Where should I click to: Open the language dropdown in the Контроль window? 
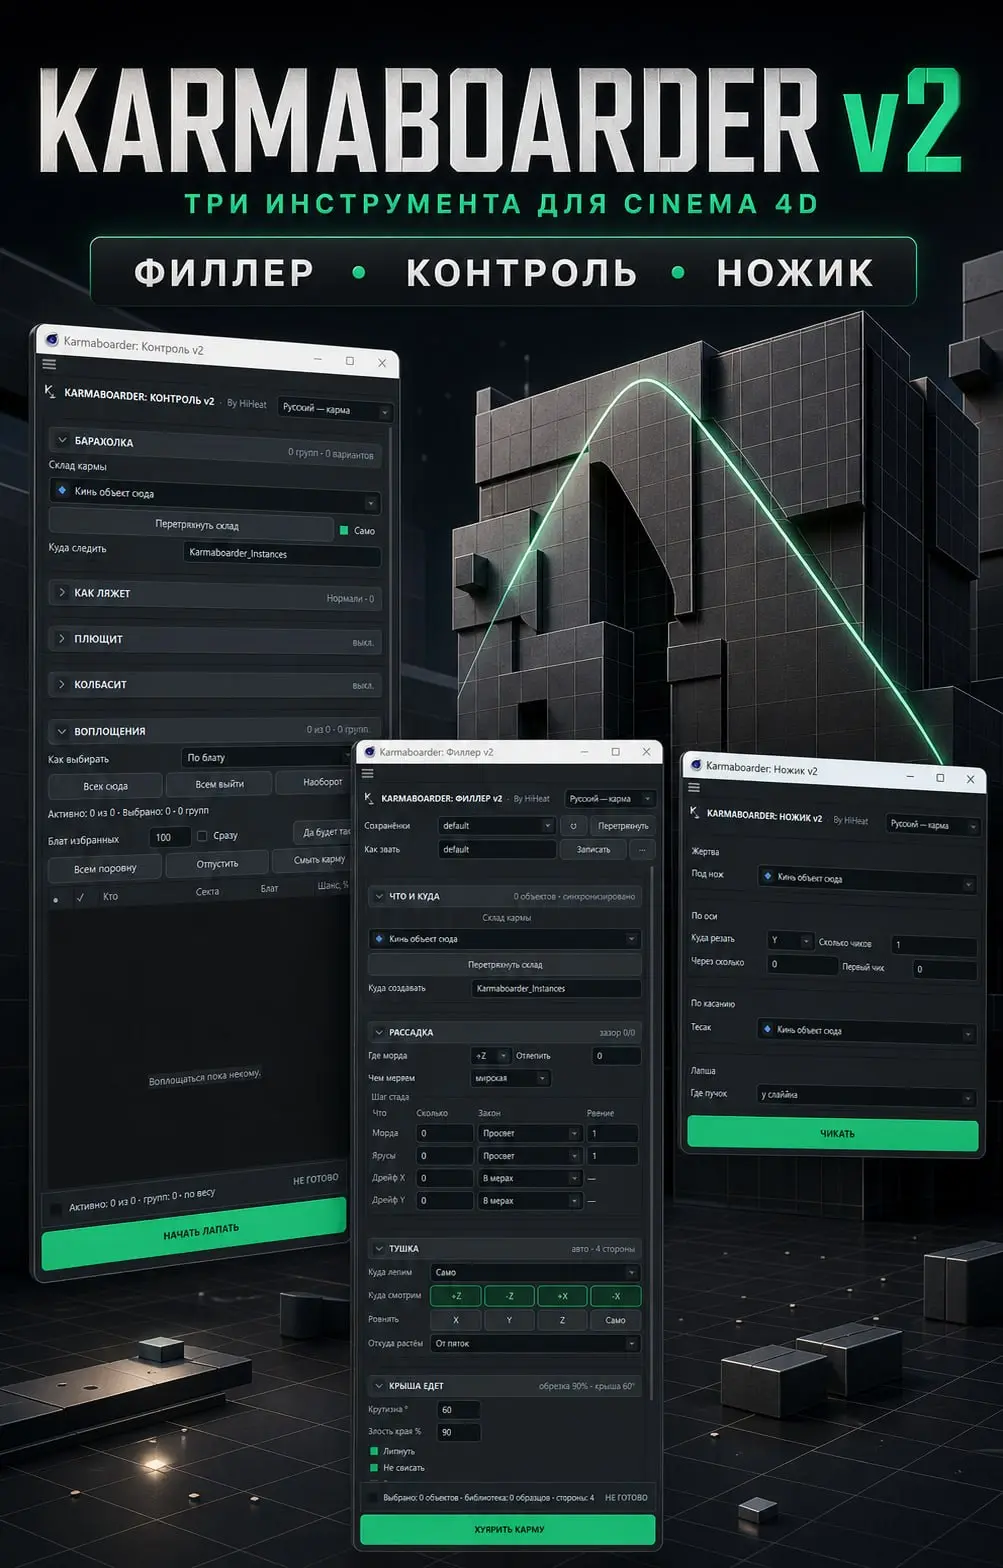pyautogui.click(x=334, y=409)
